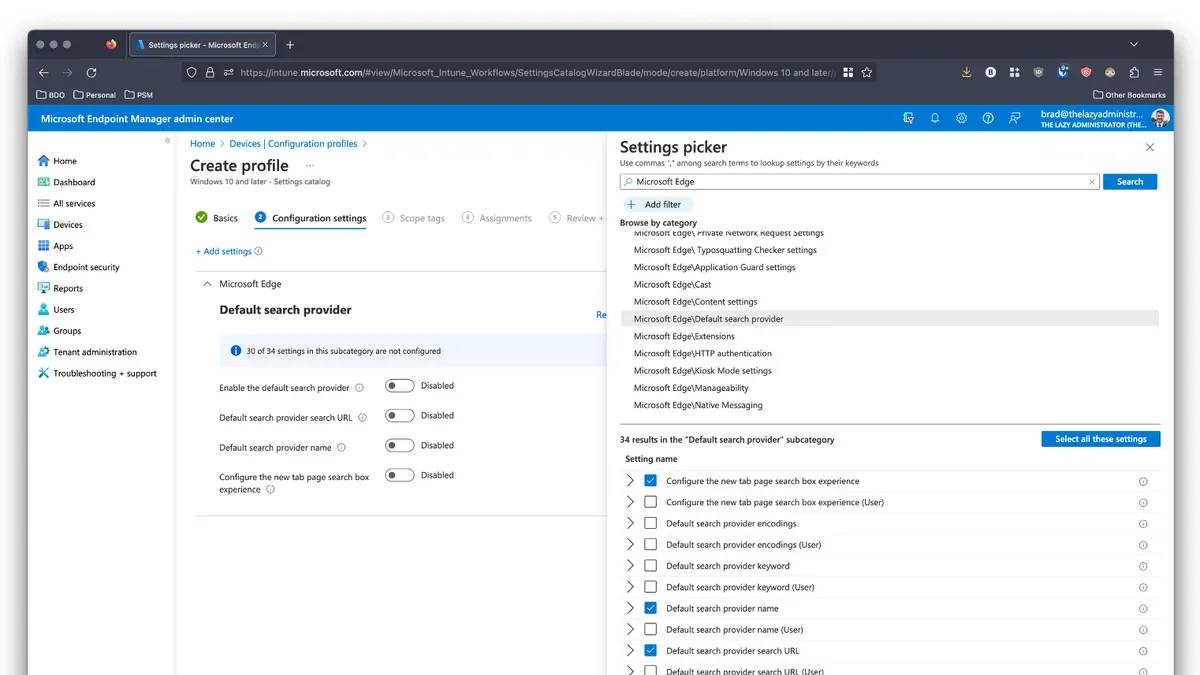Open Apps in the sidebar

pos(55,246)
